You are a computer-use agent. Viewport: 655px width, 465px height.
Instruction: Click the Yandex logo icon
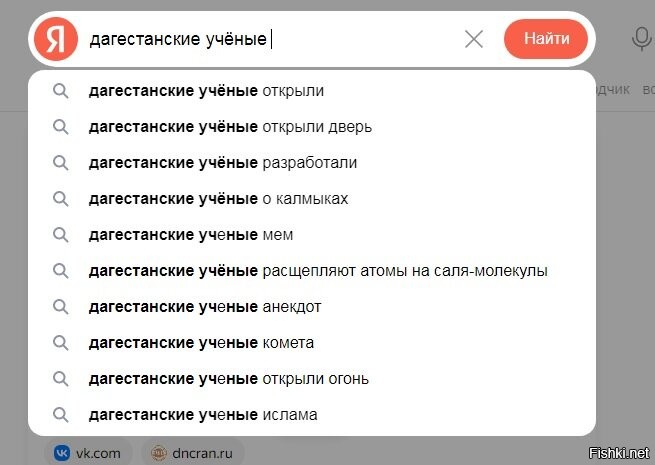[56, 39]
